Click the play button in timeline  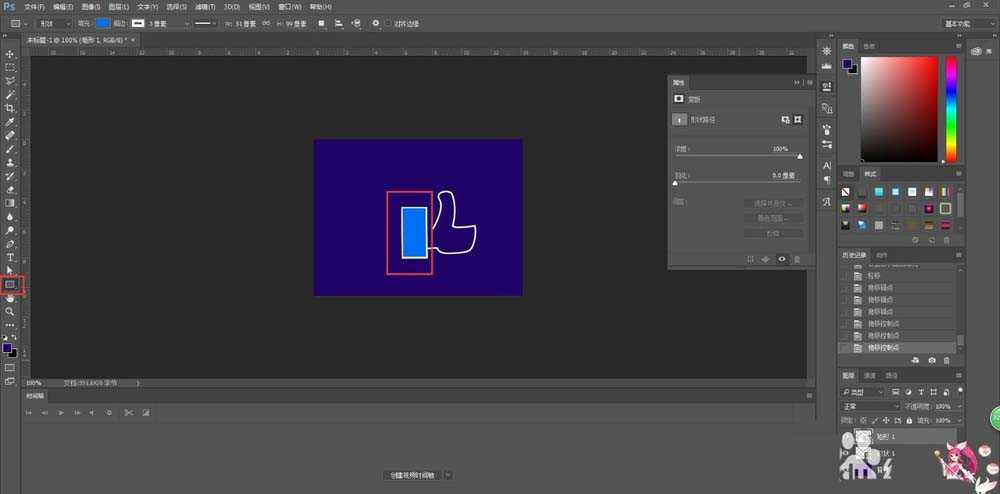pyautogui.click(x=61, y=412)
